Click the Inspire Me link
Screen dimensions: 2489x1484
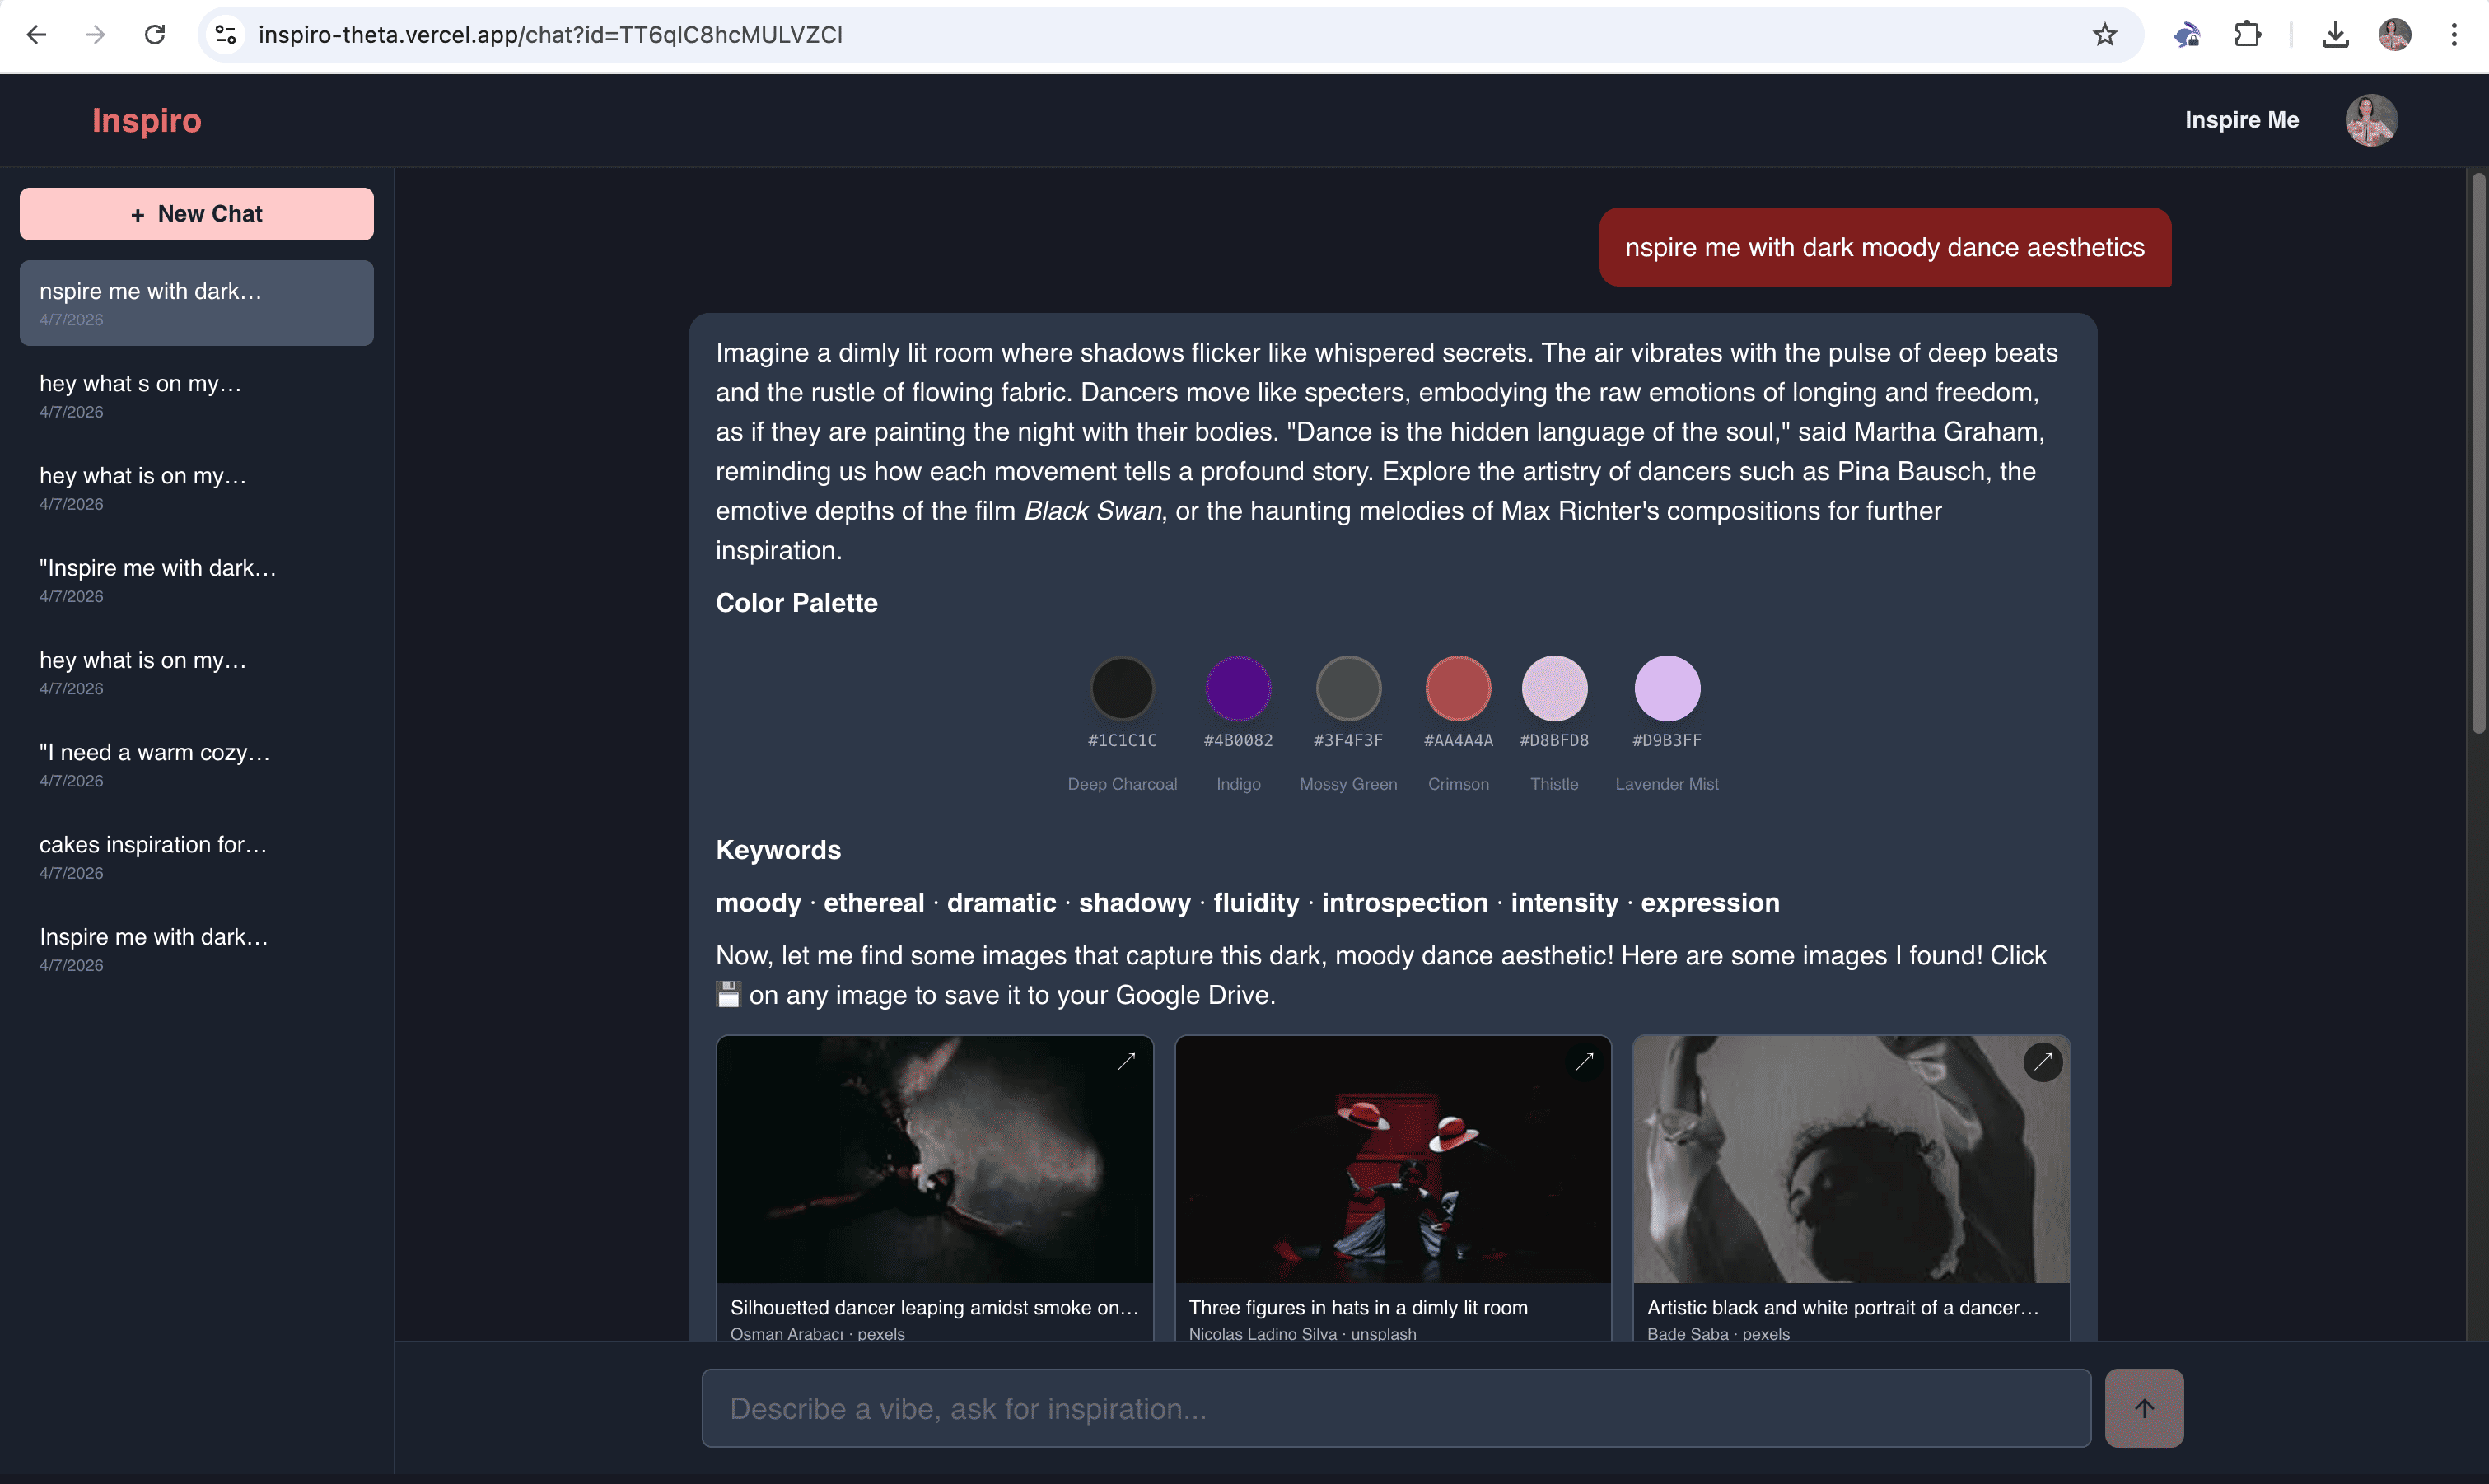point(2241,120)
